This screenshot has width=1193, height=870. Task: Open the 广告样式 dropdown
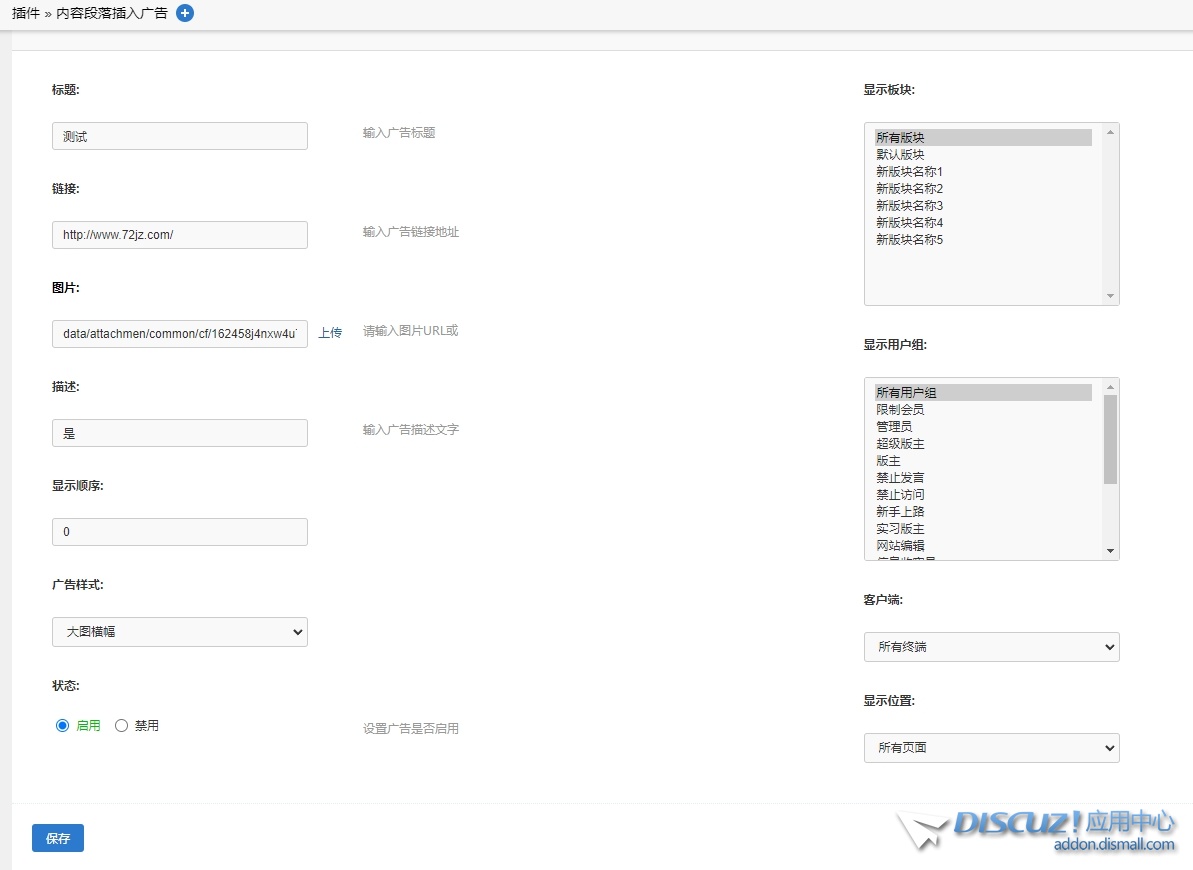click(x=180, y=632)
